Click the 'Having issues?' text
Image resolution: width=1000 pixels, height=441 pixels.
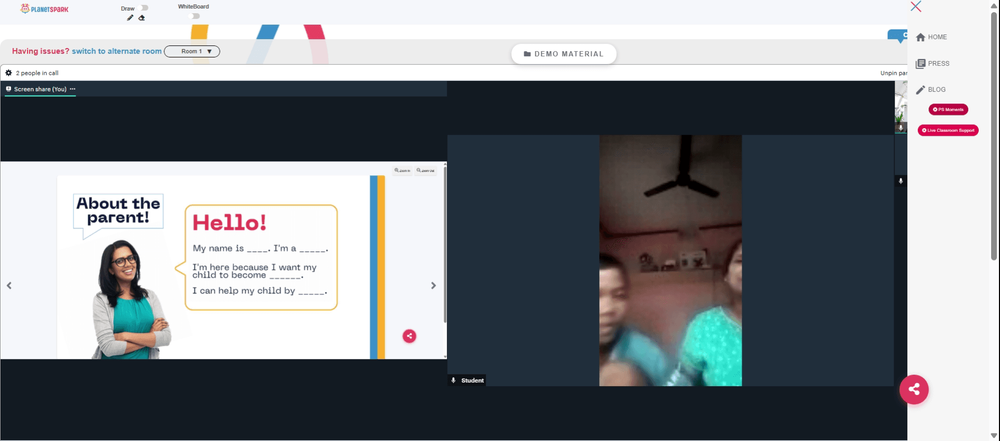(x=41, y=51)
